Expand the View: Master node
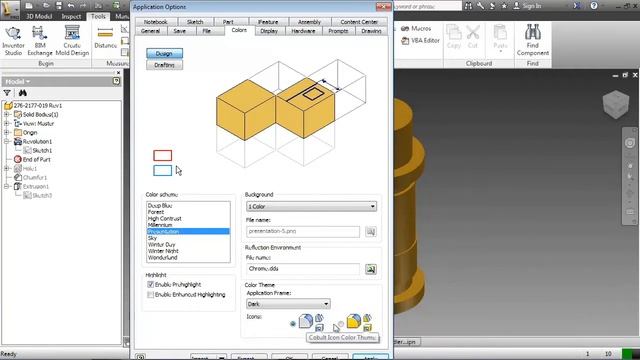 point(7,124)
